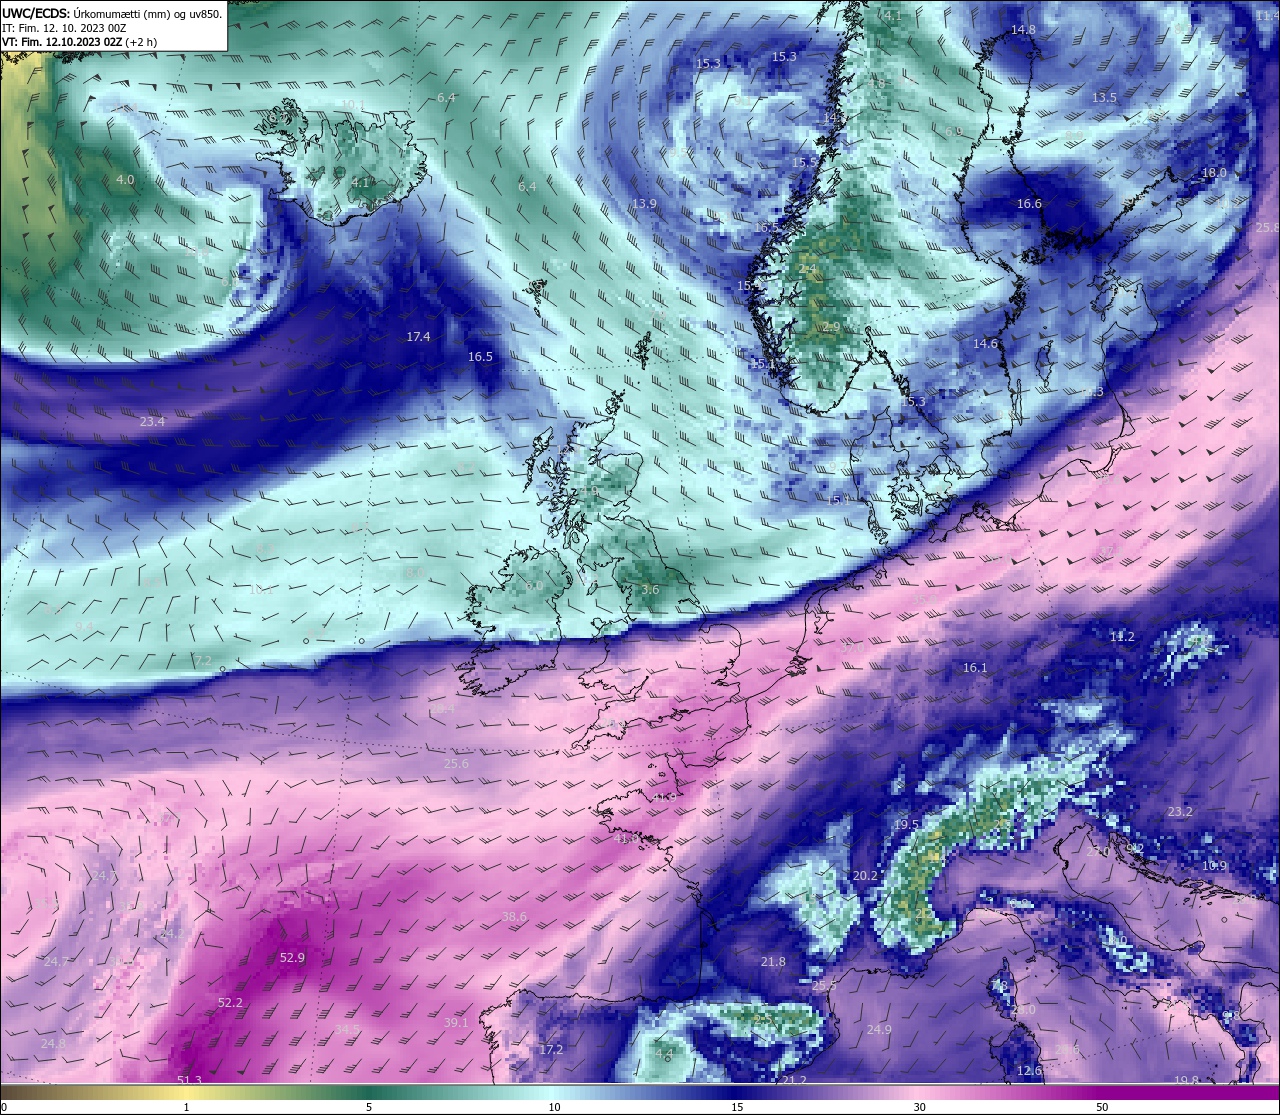
Task: Click the 23.4 value west of Ireland
Action: tap(152, 422)
